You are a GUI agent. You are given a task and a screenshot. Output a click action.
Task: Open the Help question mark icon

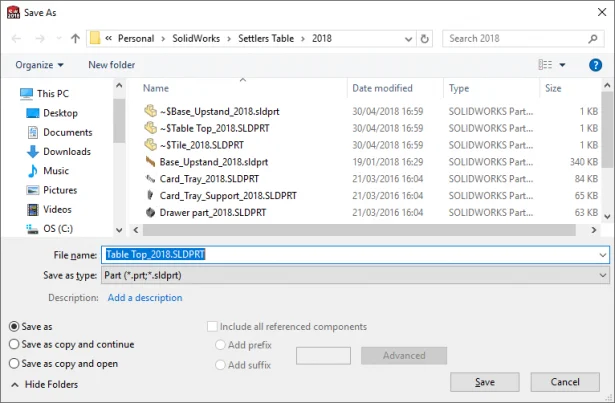coord(594,65)
